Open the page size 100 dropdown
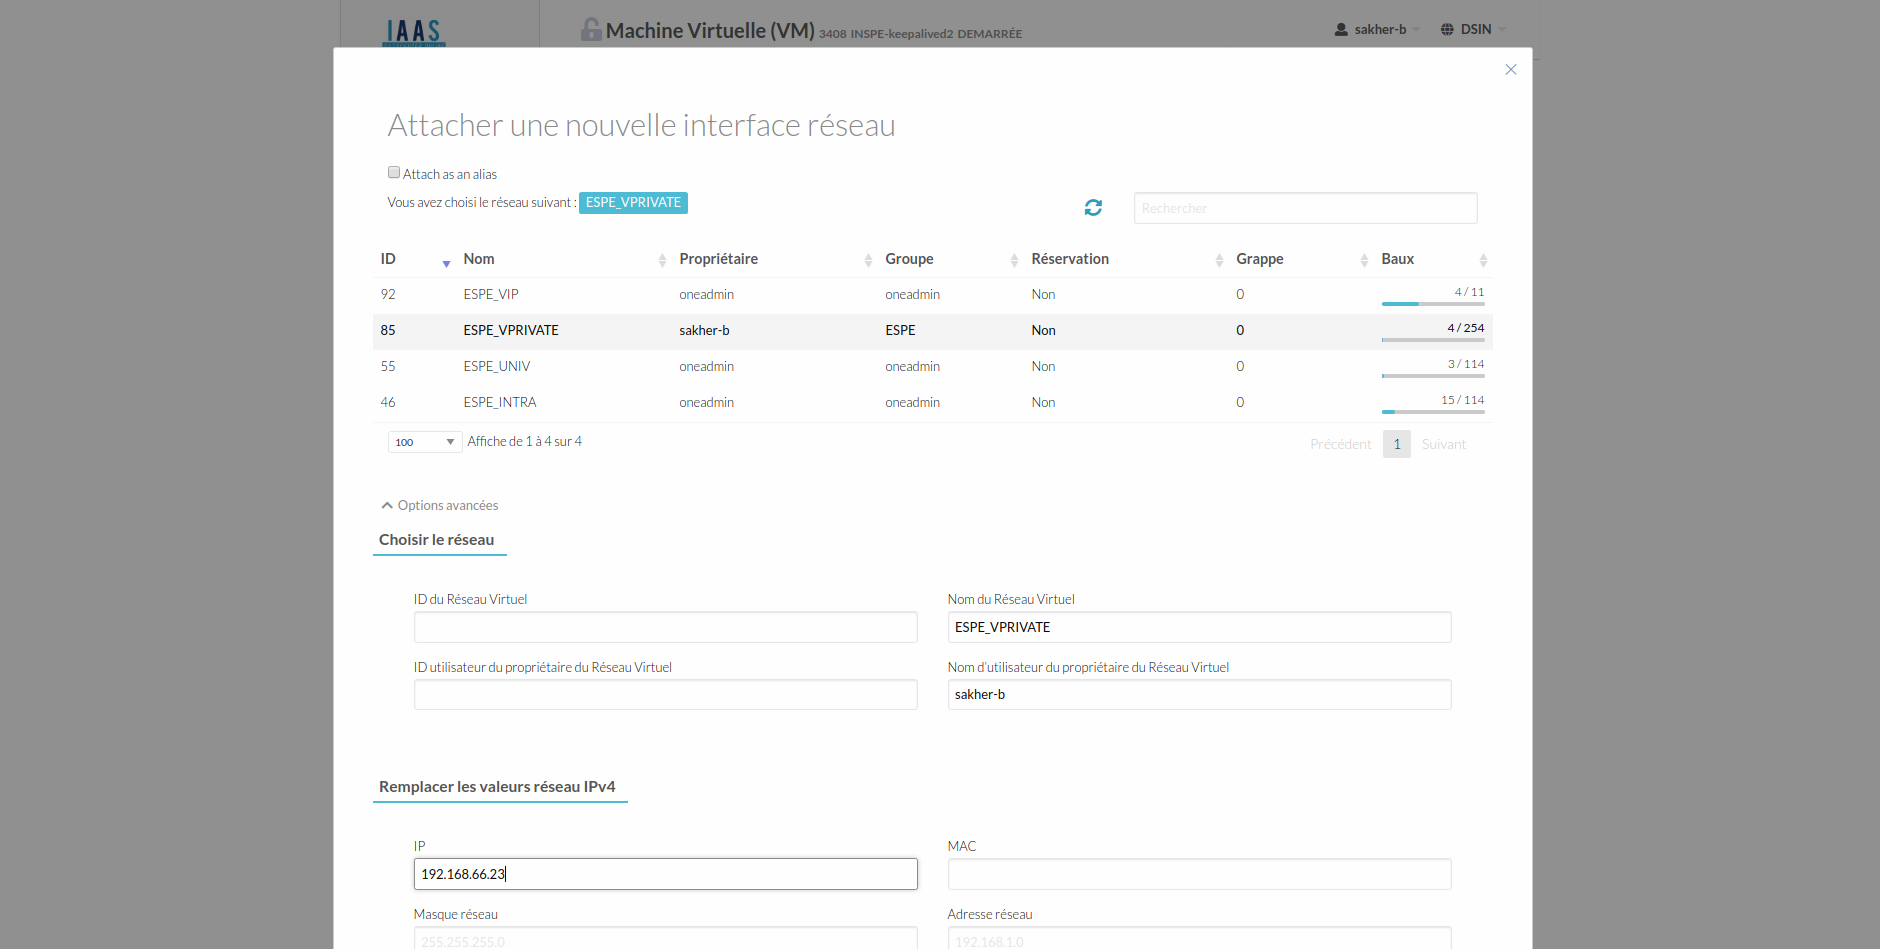The height and width of the screenshot is (949, 1880). (x=424, y=442)
